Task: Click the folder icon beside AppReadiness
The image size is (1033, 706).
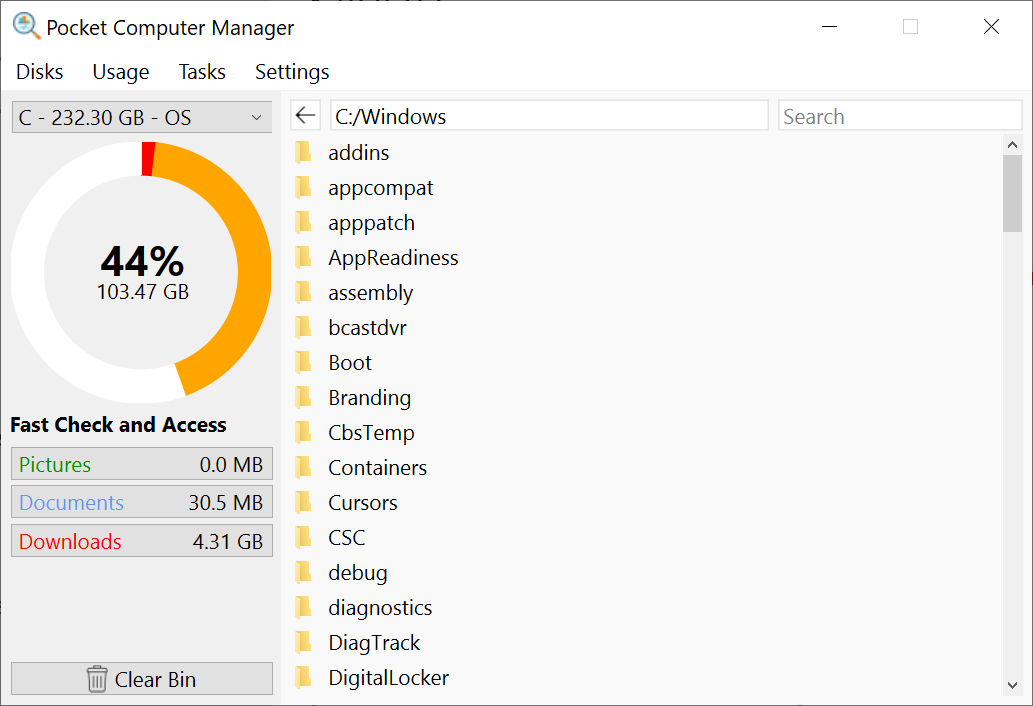Action: [304, 257]
